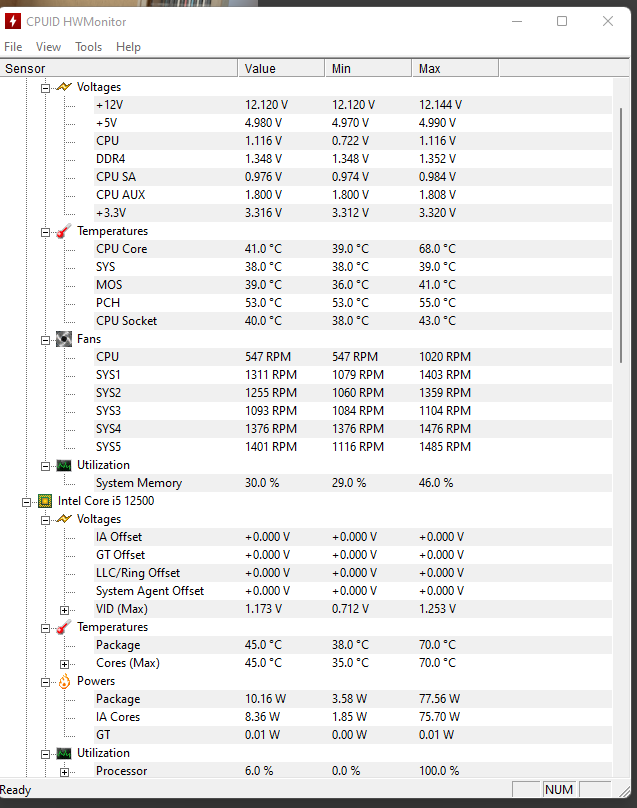
Task: Click the thermometer icon beside motherboard Temperatures
Action: (x=64, y=231)
